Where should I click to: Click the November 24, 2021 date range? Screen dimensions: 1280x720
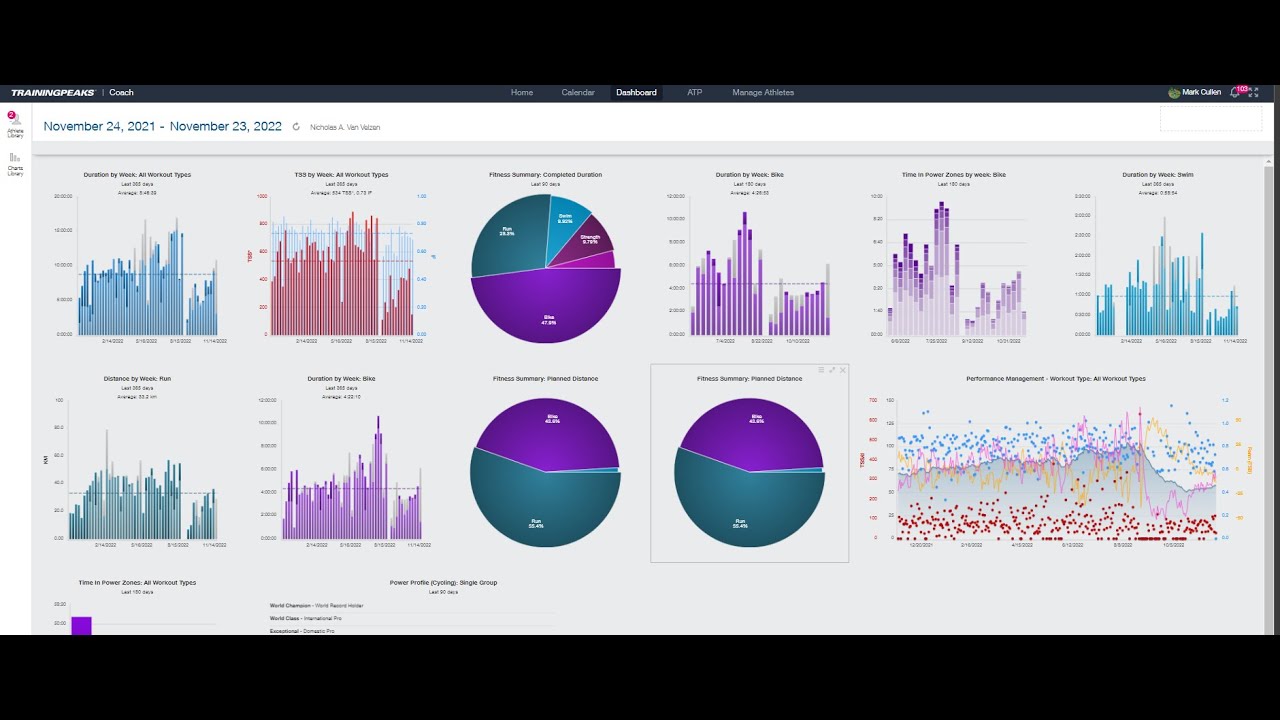pos(163,126)
